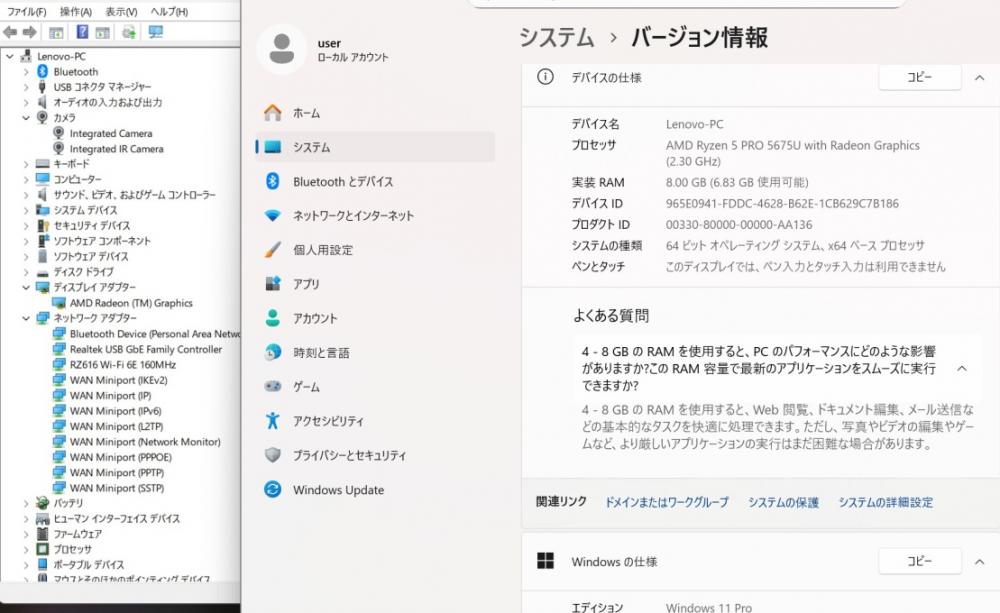Expand the キーボード category
This screenshot has height=613, width=1000.
[x=26, y=164]
